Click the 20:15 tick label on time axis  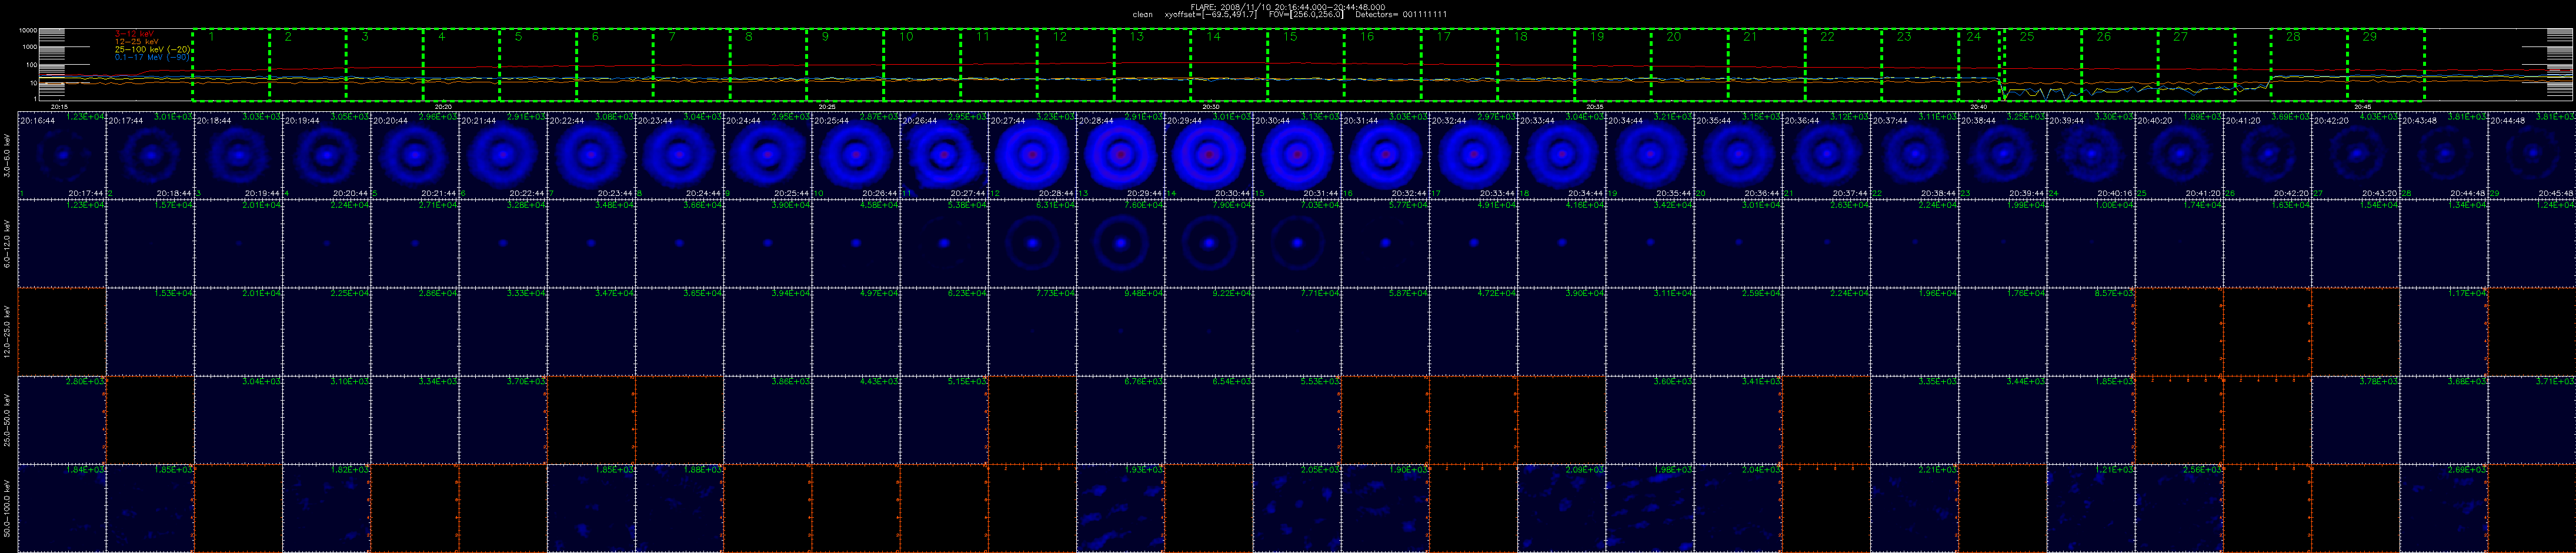coord(60,106)
